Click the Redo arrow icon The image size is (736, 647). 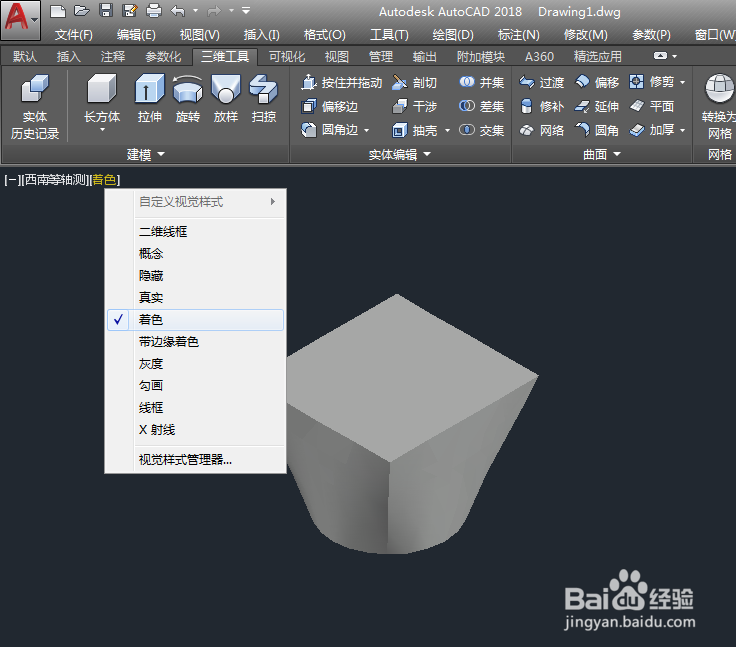click(x=214, y=10)
